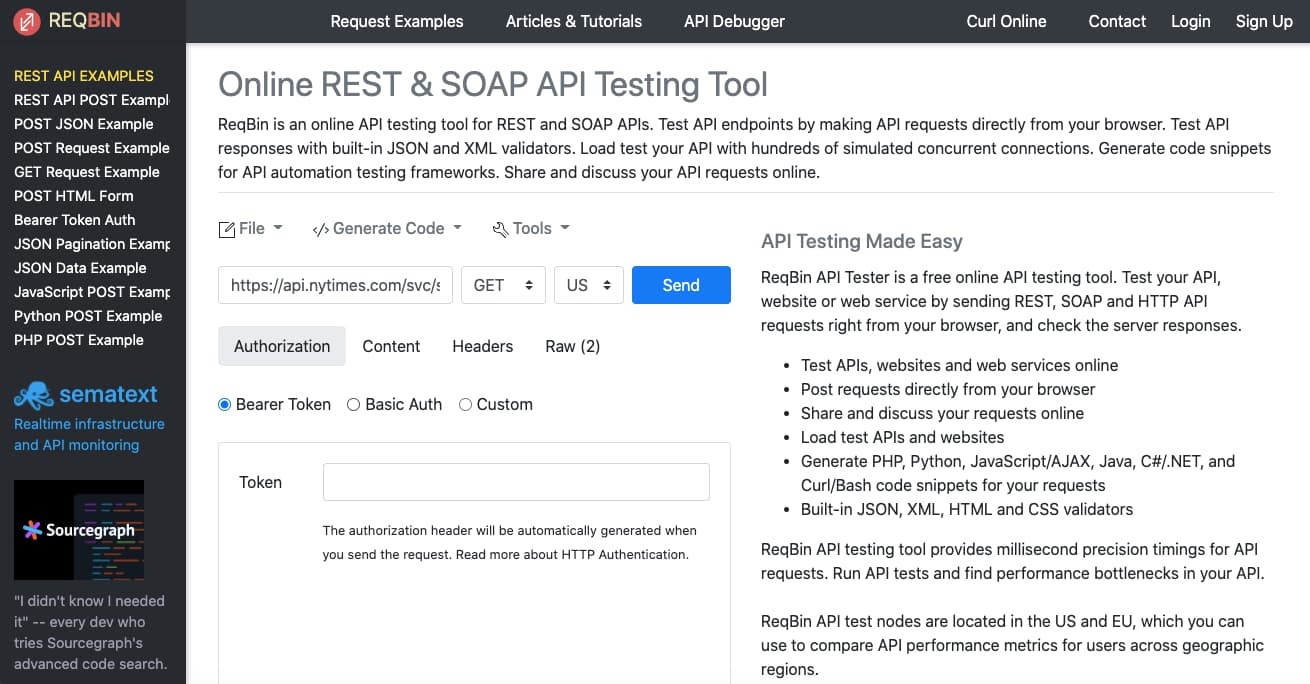Open the Login link
Screen dimensions: 1310x684
click(x=1190, y=21)
